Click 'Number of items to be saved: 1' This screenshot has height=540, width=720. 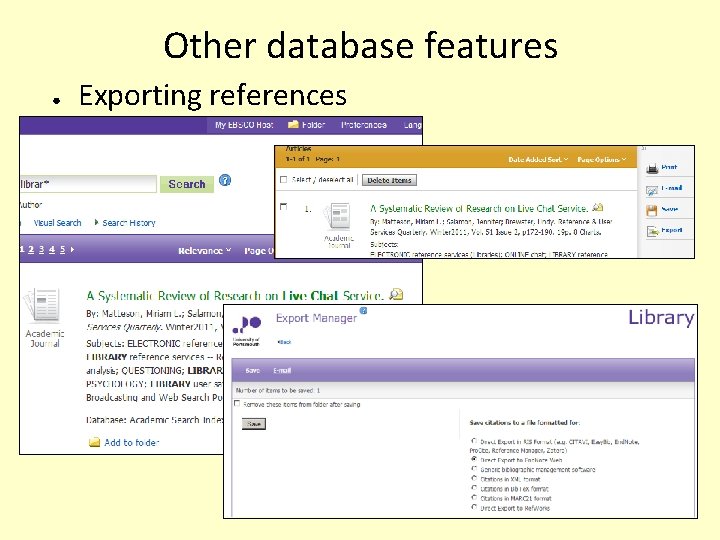[x=278, y=390]
